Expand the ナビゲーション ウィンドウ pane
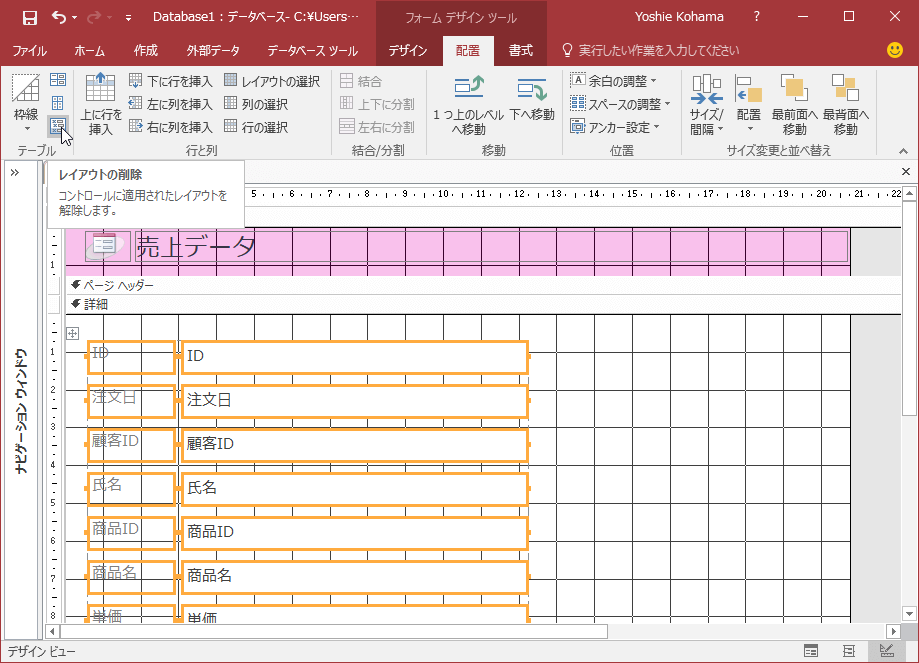The image size is (919, 663). click(15, 170)
